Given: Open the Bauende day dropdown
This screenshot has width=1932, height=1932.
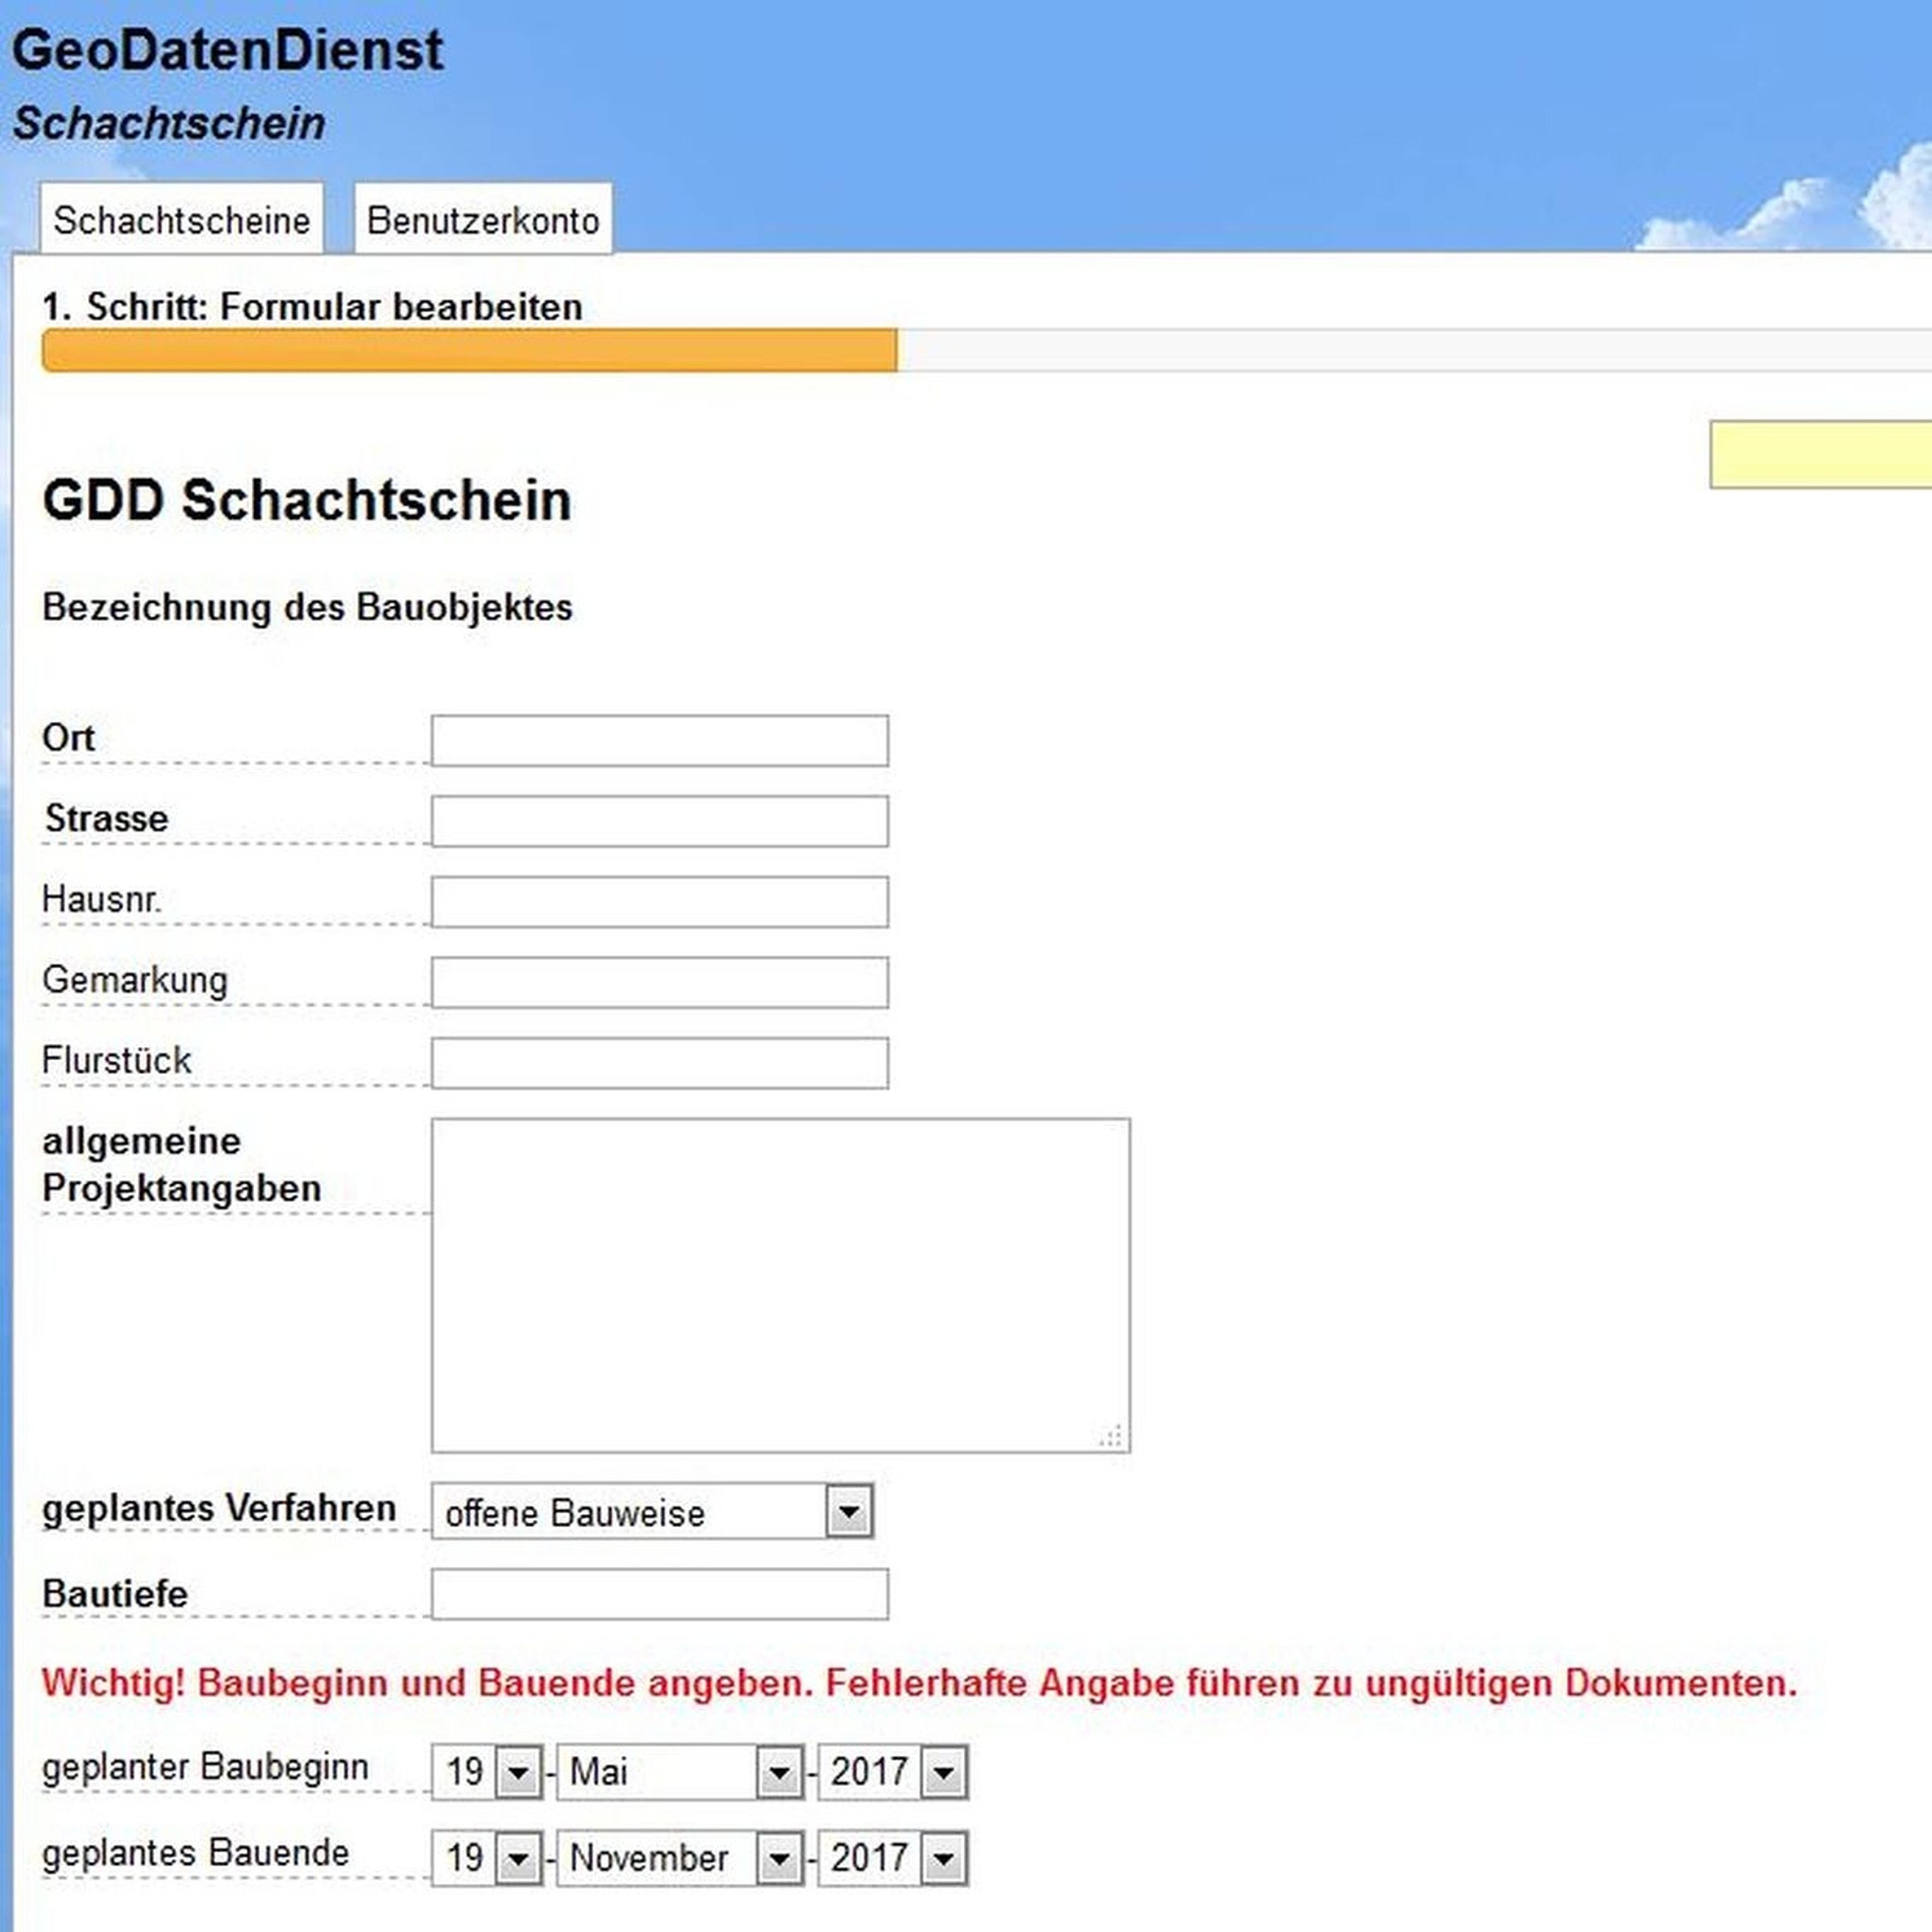Looking at the screenshot, I should [487, 1858].
